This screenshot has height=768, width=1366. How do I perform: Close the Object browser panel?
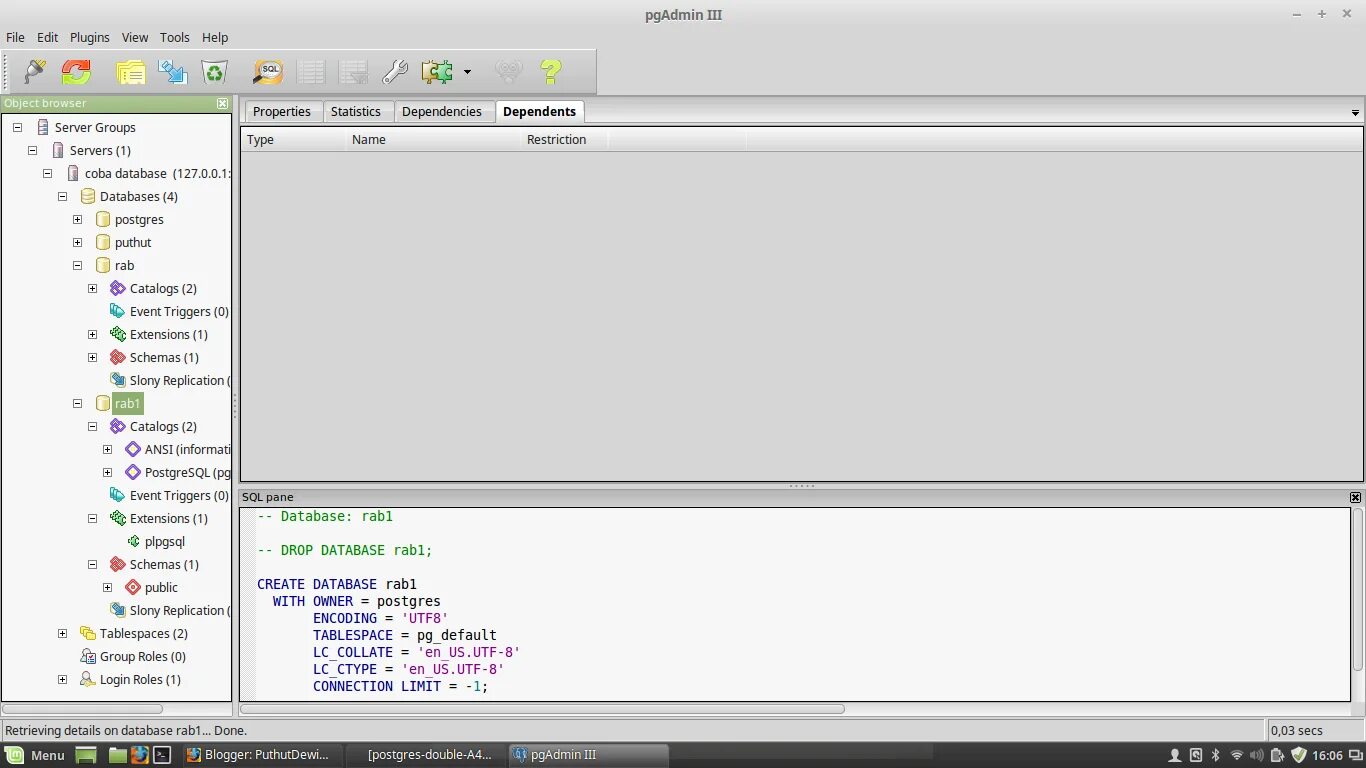[x=223, y=103]
